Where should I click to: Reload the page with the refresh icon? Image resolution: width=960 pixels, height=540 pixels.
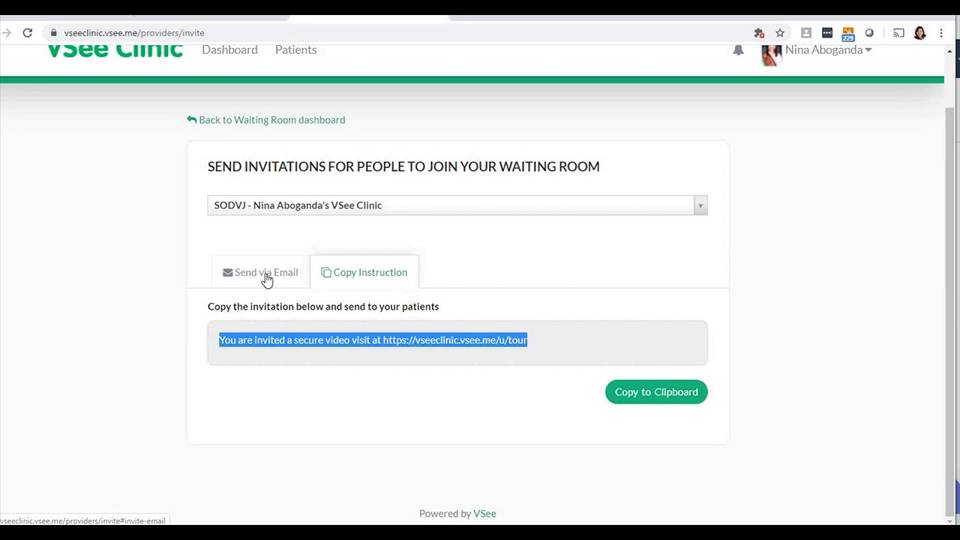[x=28, y=33]
